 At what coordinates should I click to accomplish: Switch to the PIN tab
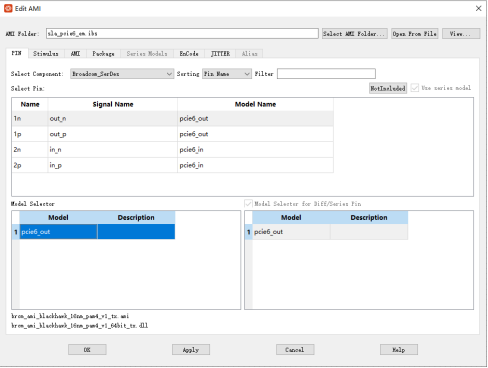pyautogui.click(x=17, y=53)
